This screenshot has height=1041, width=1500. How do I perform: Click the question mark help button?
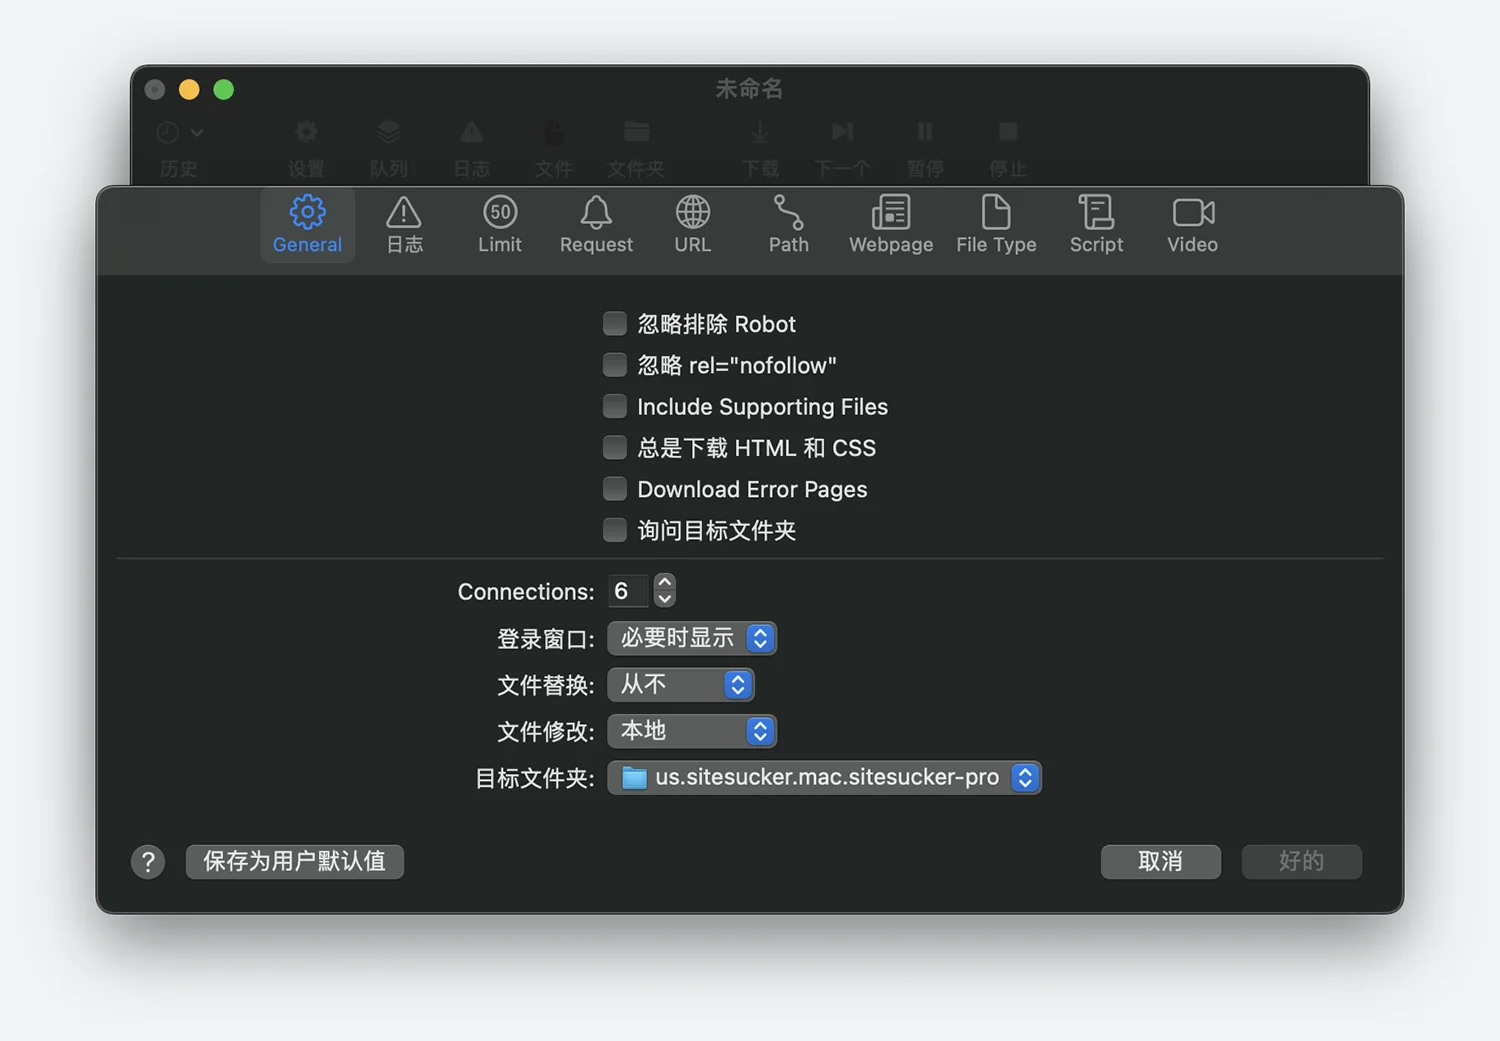point(148,861)
